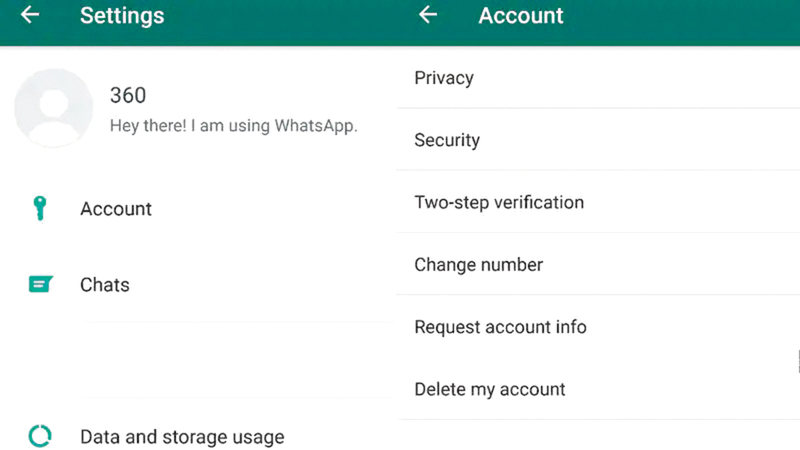Tap the back arrow in Settings header
This screenshot has height=450, width=800.
pos(30,15)
